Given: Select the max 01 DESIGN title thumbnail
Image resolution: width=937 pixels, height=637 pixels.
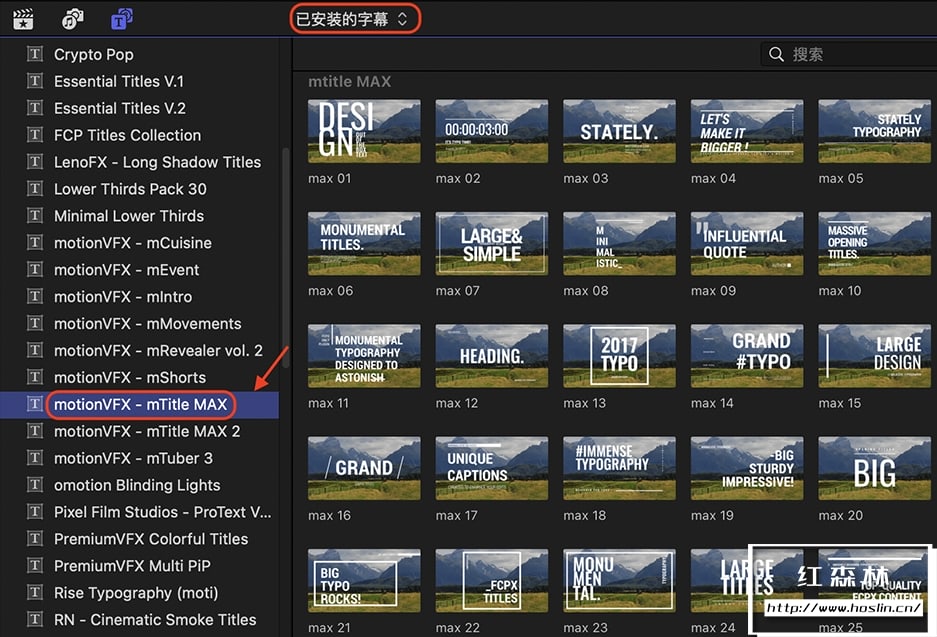Looking at the screenshot, I should pos(364,131).
